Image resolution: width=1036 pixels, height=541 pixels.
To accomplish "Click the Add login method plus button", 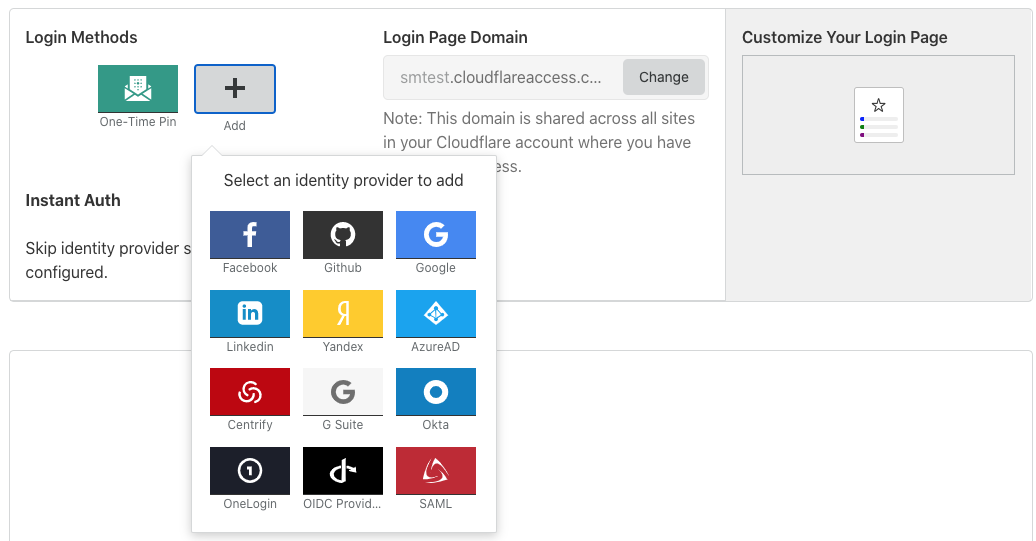I will pyautogui.click(x=235, y=89).
